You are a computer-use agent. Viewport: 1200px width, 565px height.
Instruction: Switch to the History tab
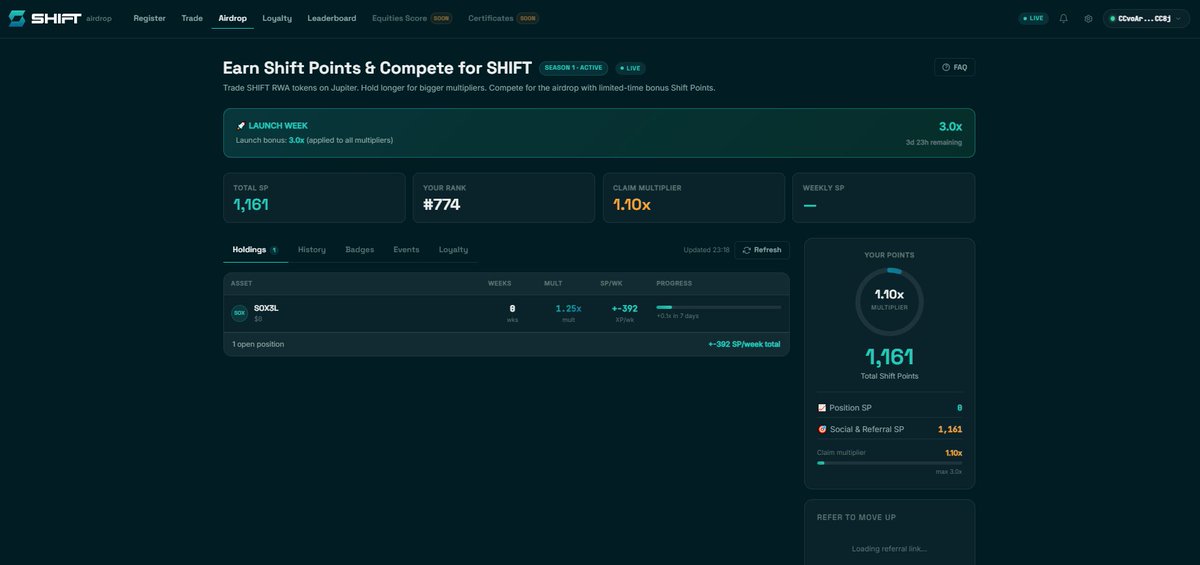pos(312,249)
